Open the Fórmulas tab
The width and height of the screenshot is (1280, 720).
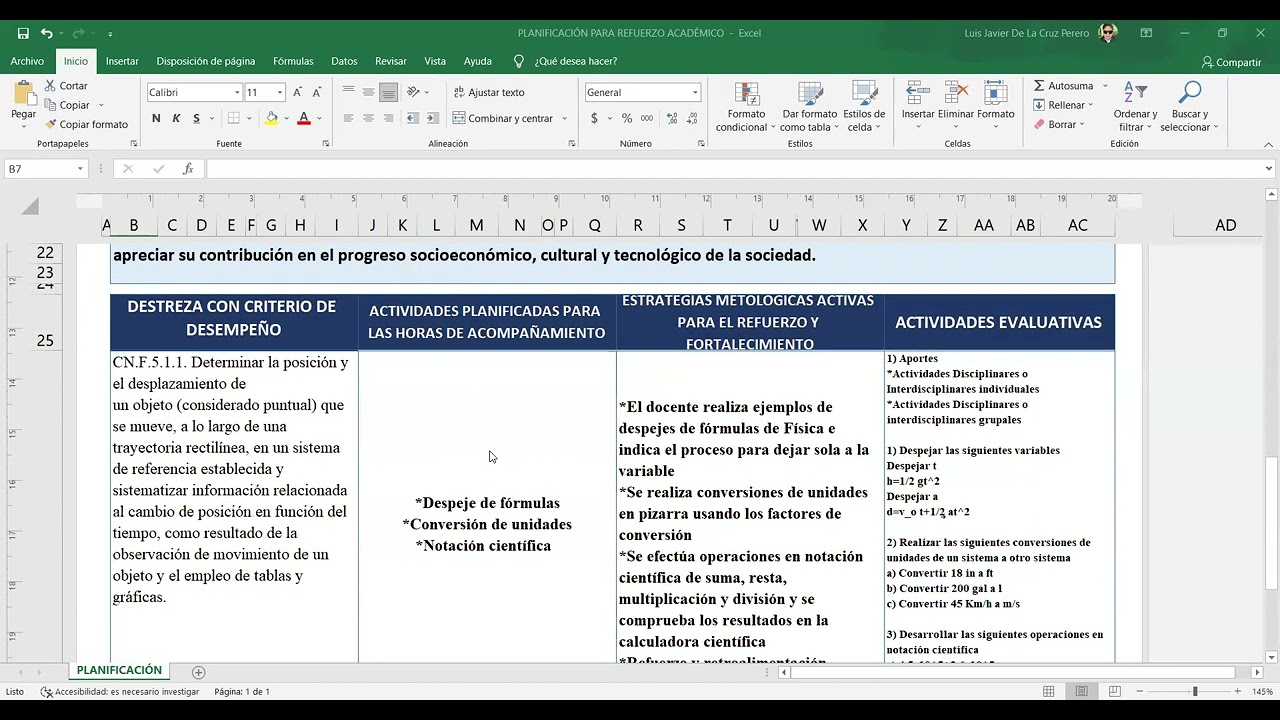(293, 61)
